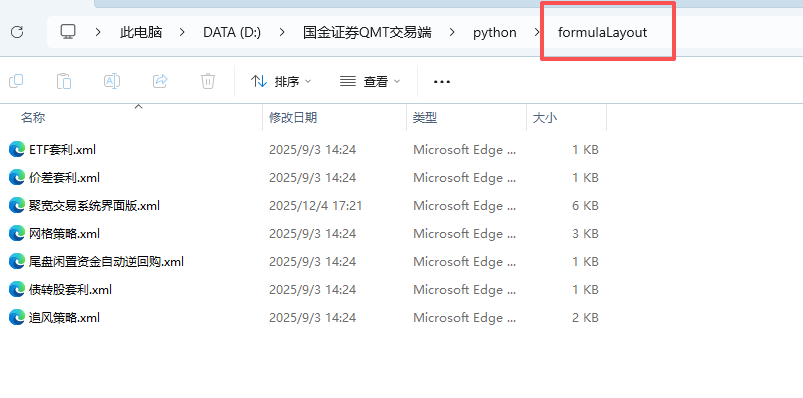Screen dimensions: 803x398
Task: Click the delete trash icon
Action: [x=208, y=81]
